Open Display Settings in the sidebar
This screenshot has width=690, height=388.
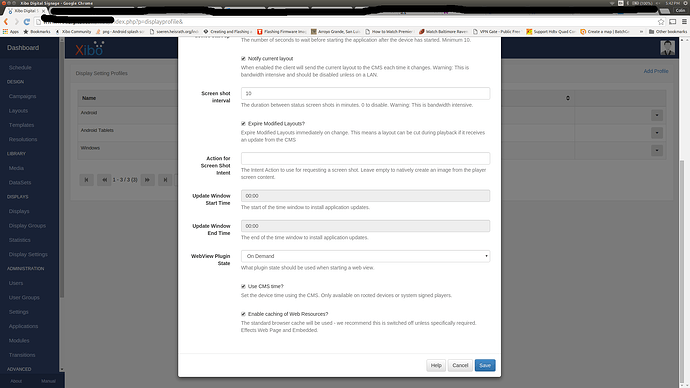28,254
